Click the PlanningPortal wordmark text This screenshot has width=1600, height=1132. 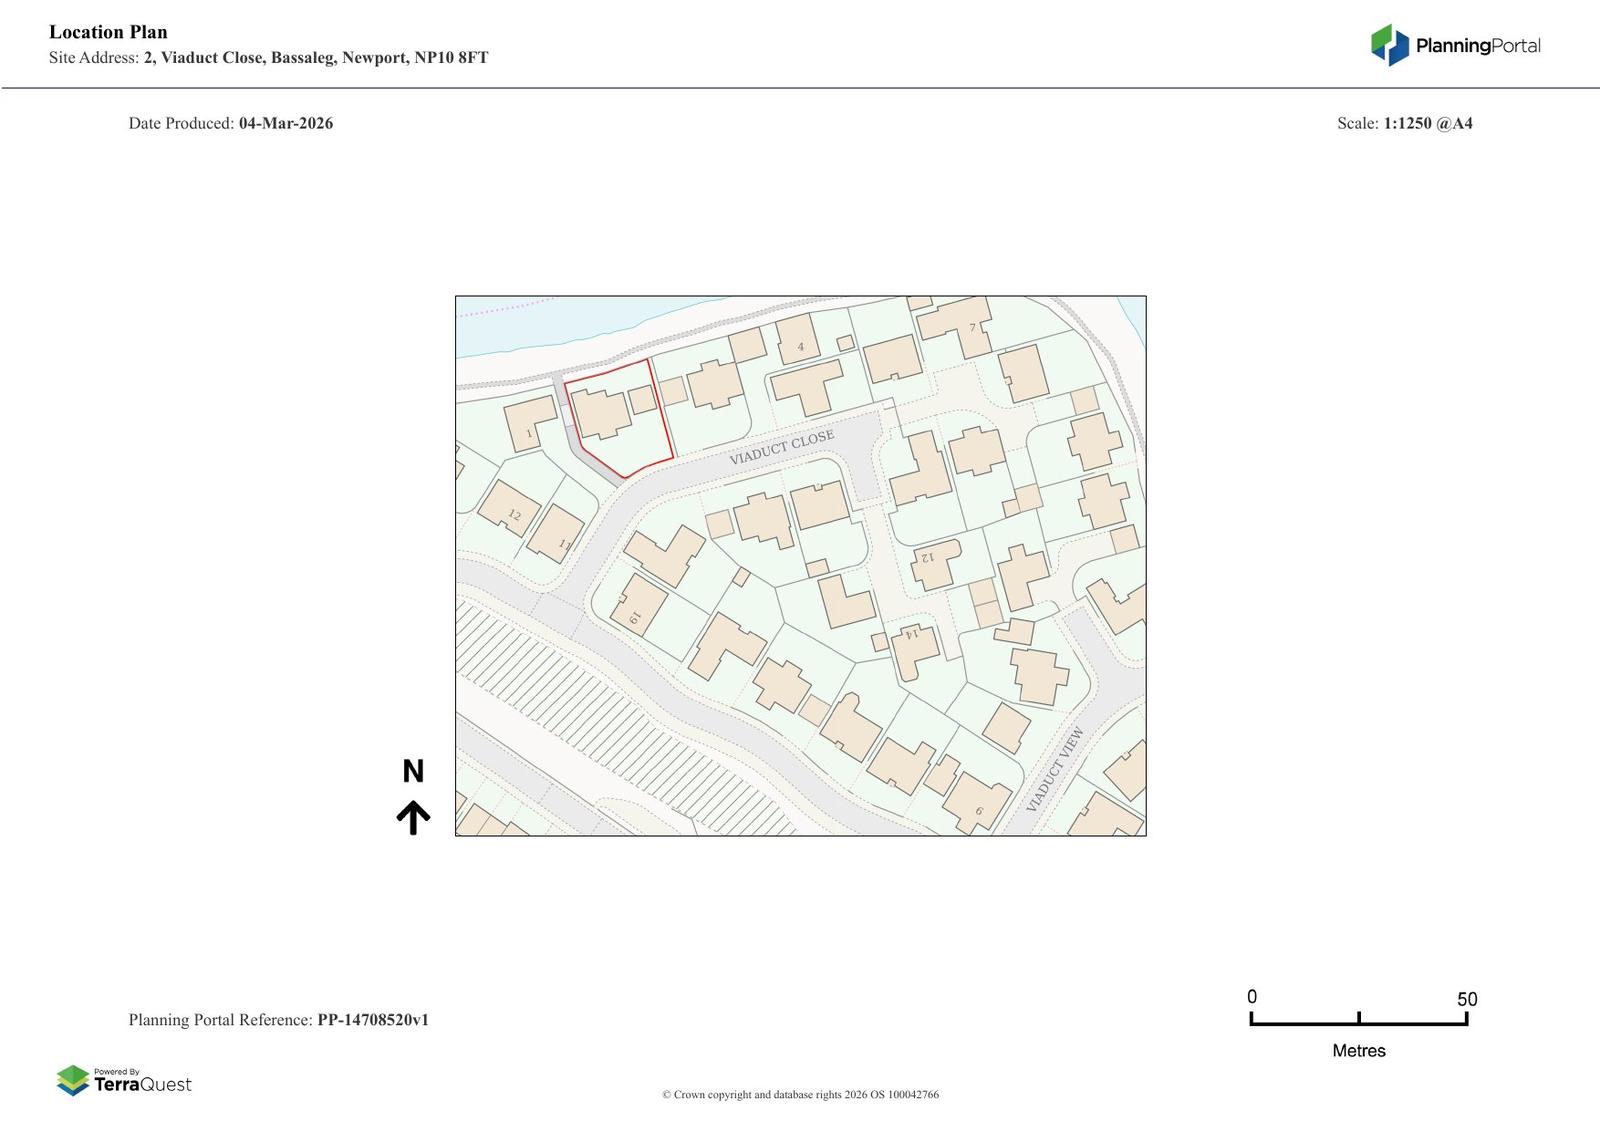click(x=1477, y=46)
